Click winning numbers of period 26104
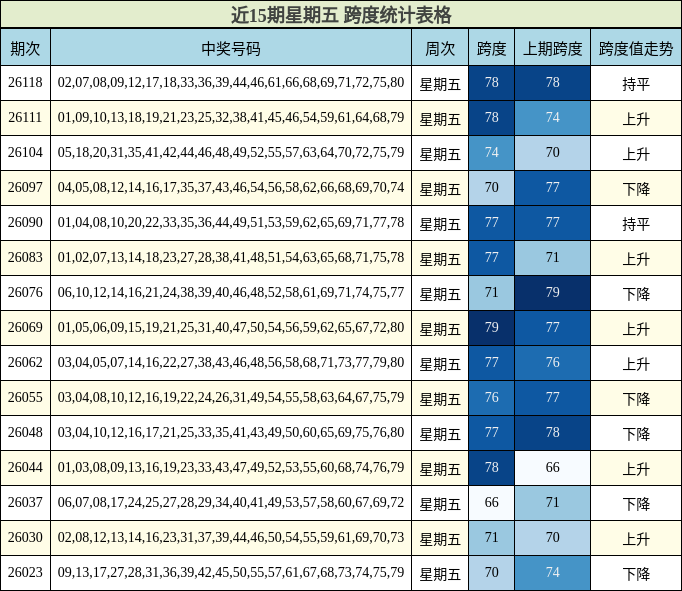Screen dimensions: 682x591 point(231,152)
